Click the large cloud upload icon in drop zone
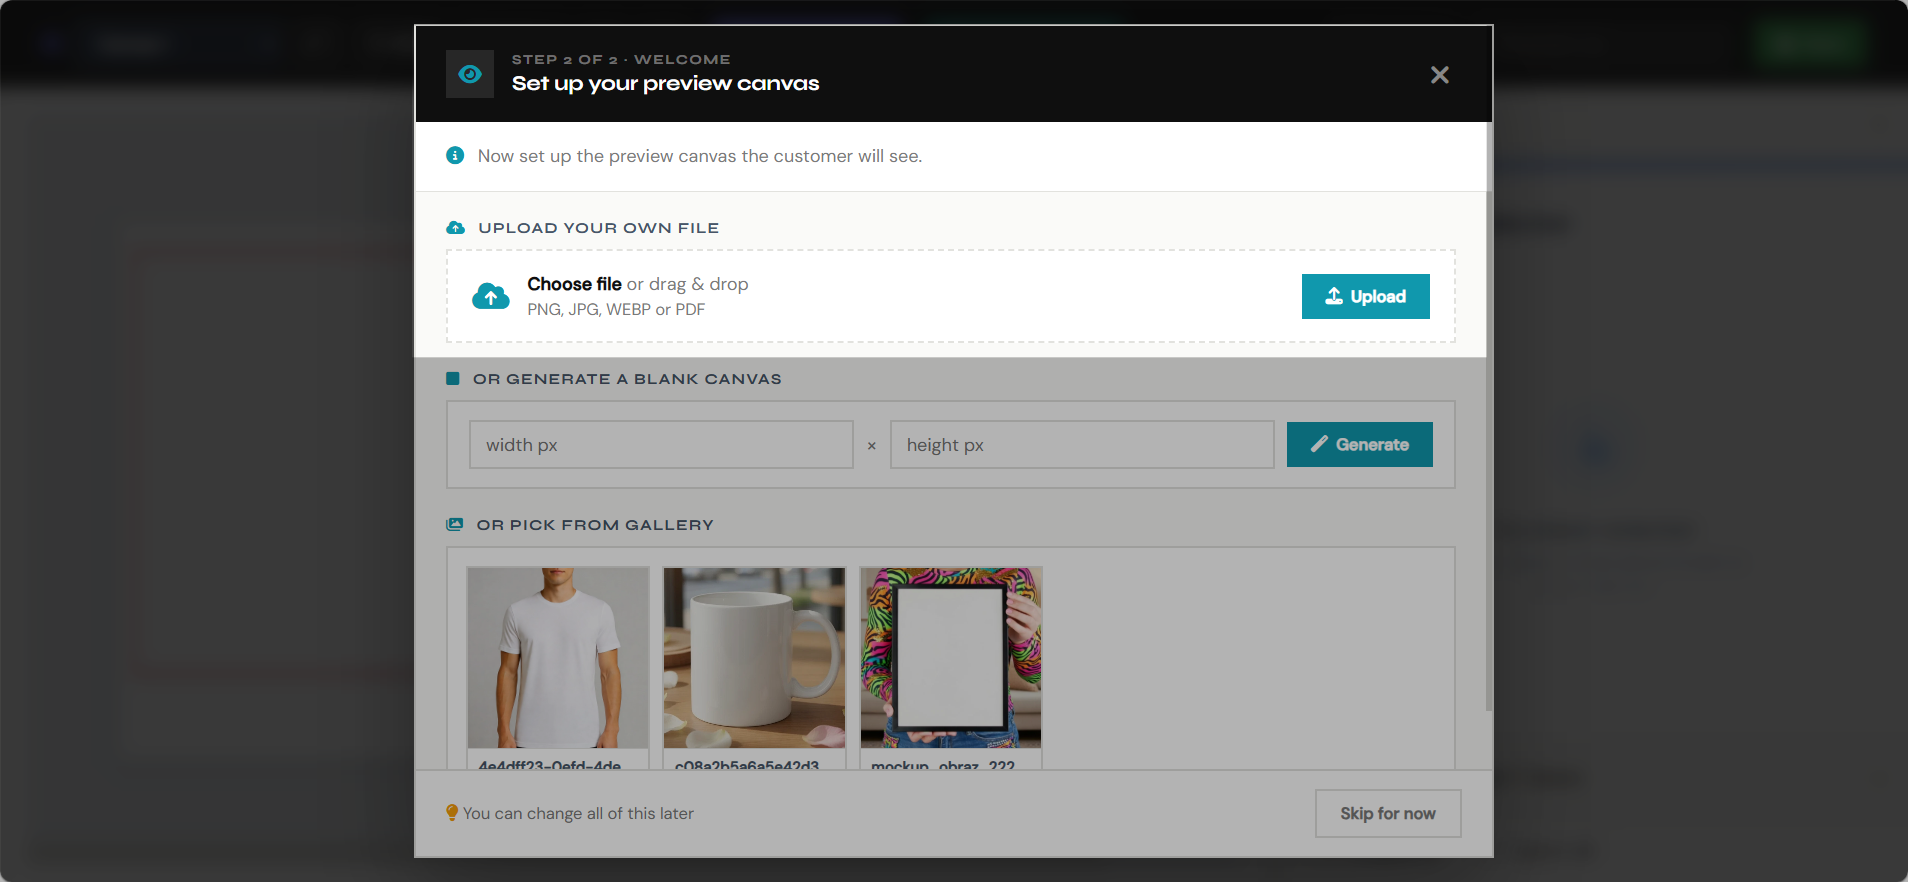 (491, 296)
